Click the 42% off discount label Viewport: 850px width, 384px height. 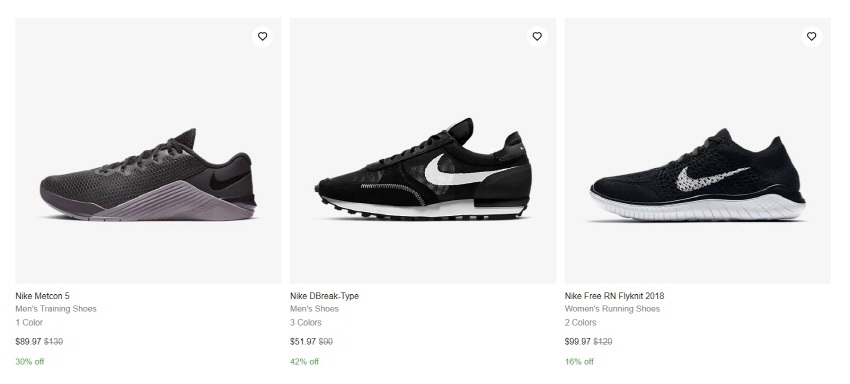(304, 361)
